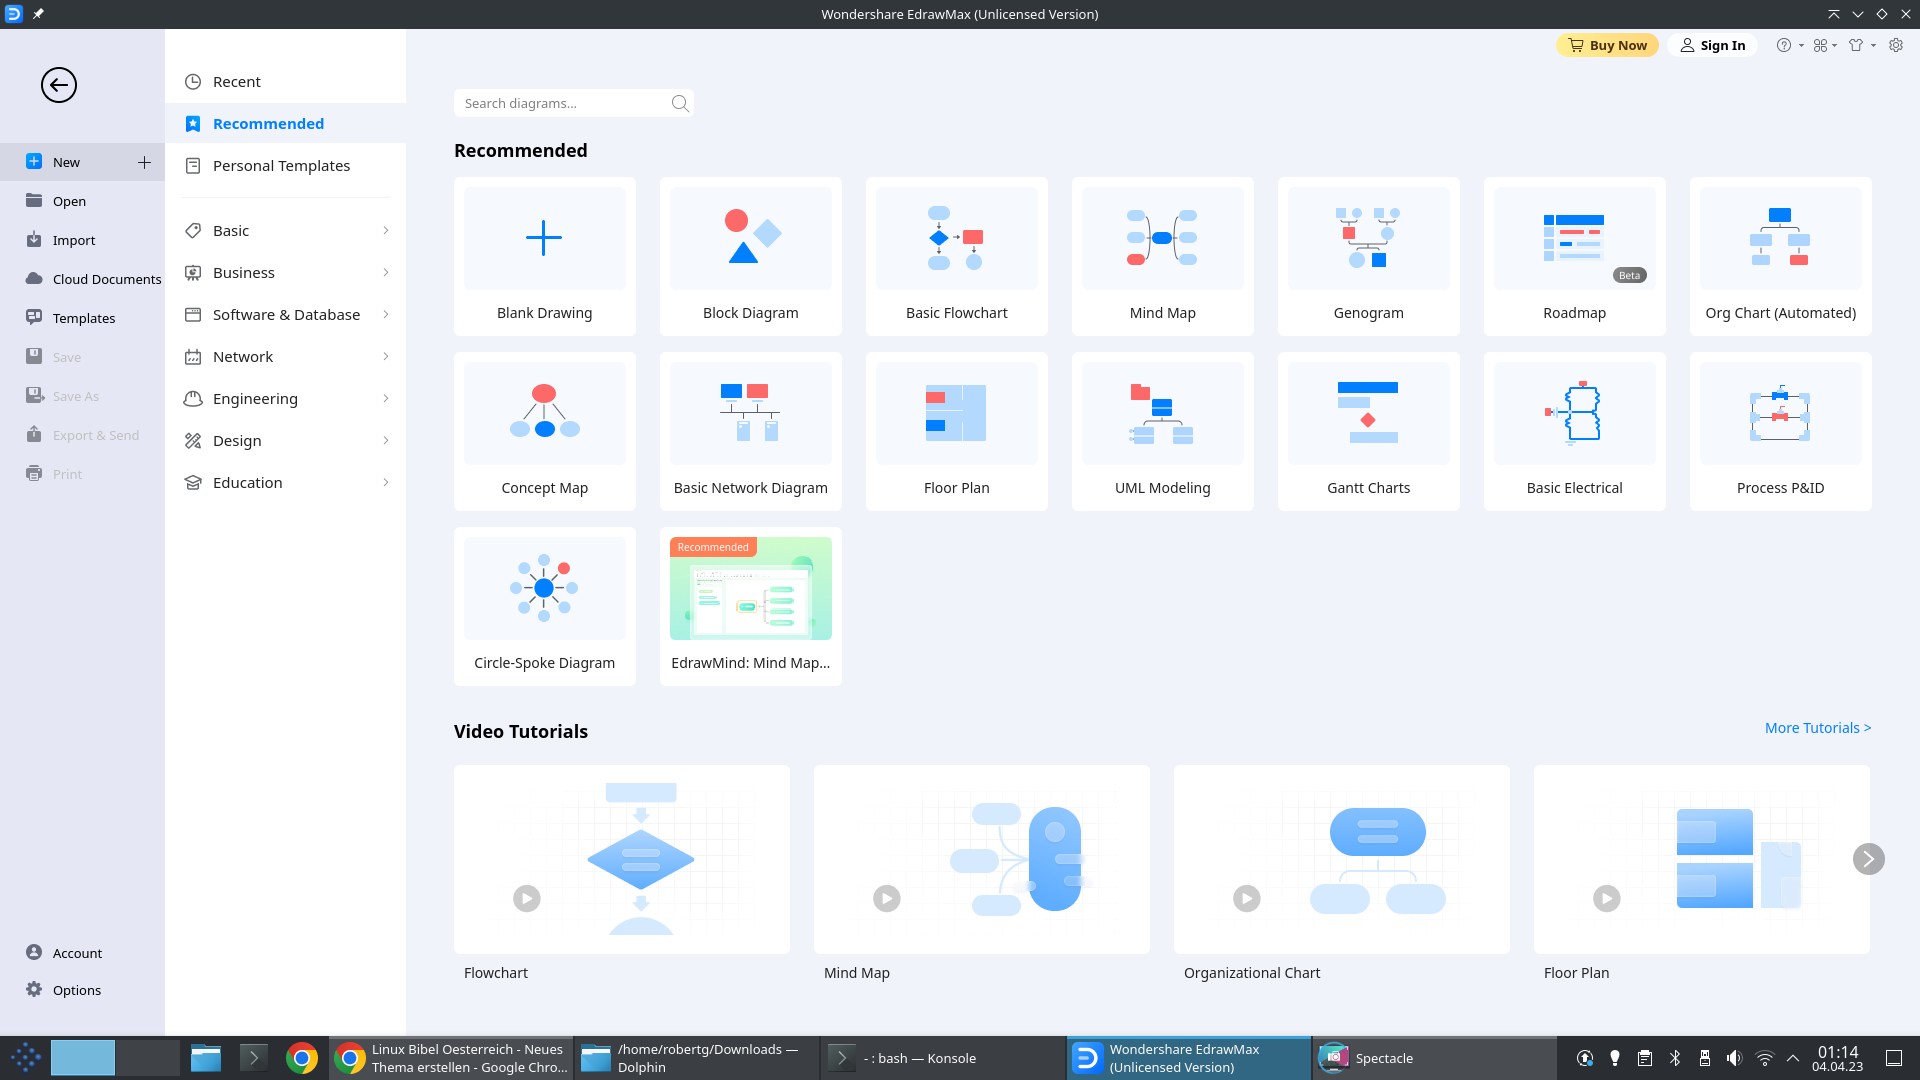The image size is (1920, 1080).
Task: Expand the Engineering category arrow
Action: click(386, 399)
